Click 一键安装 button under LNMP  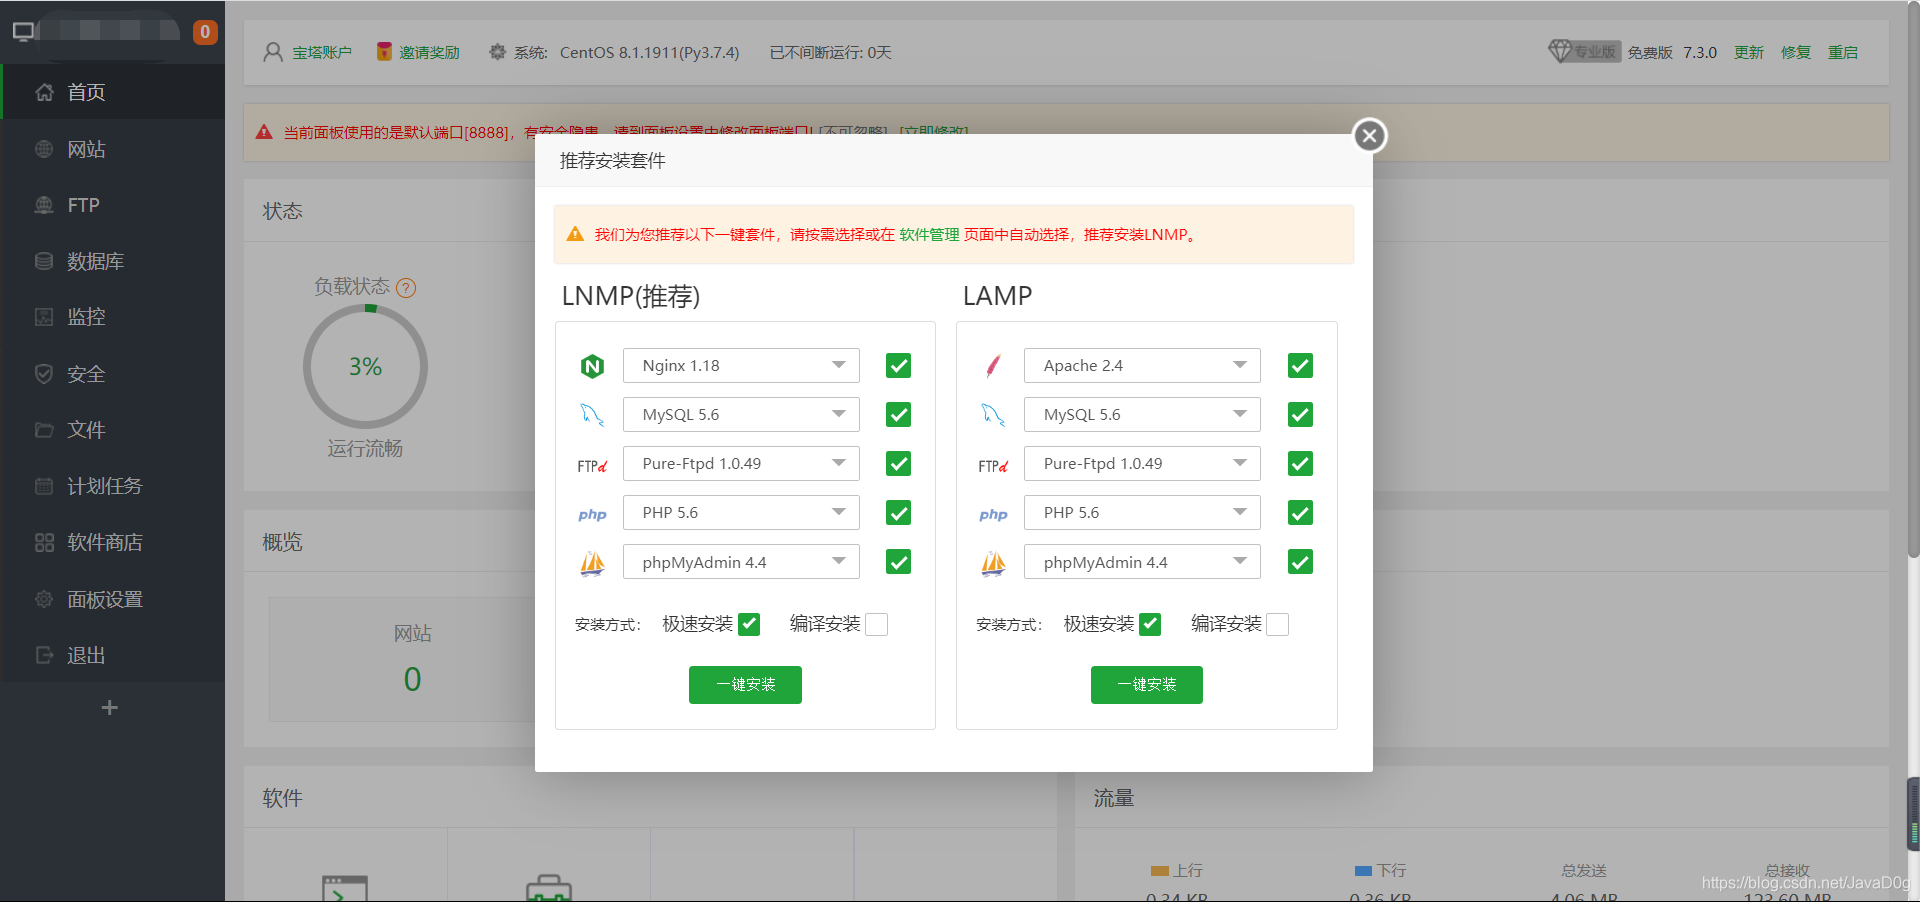[x=745, y=685]
